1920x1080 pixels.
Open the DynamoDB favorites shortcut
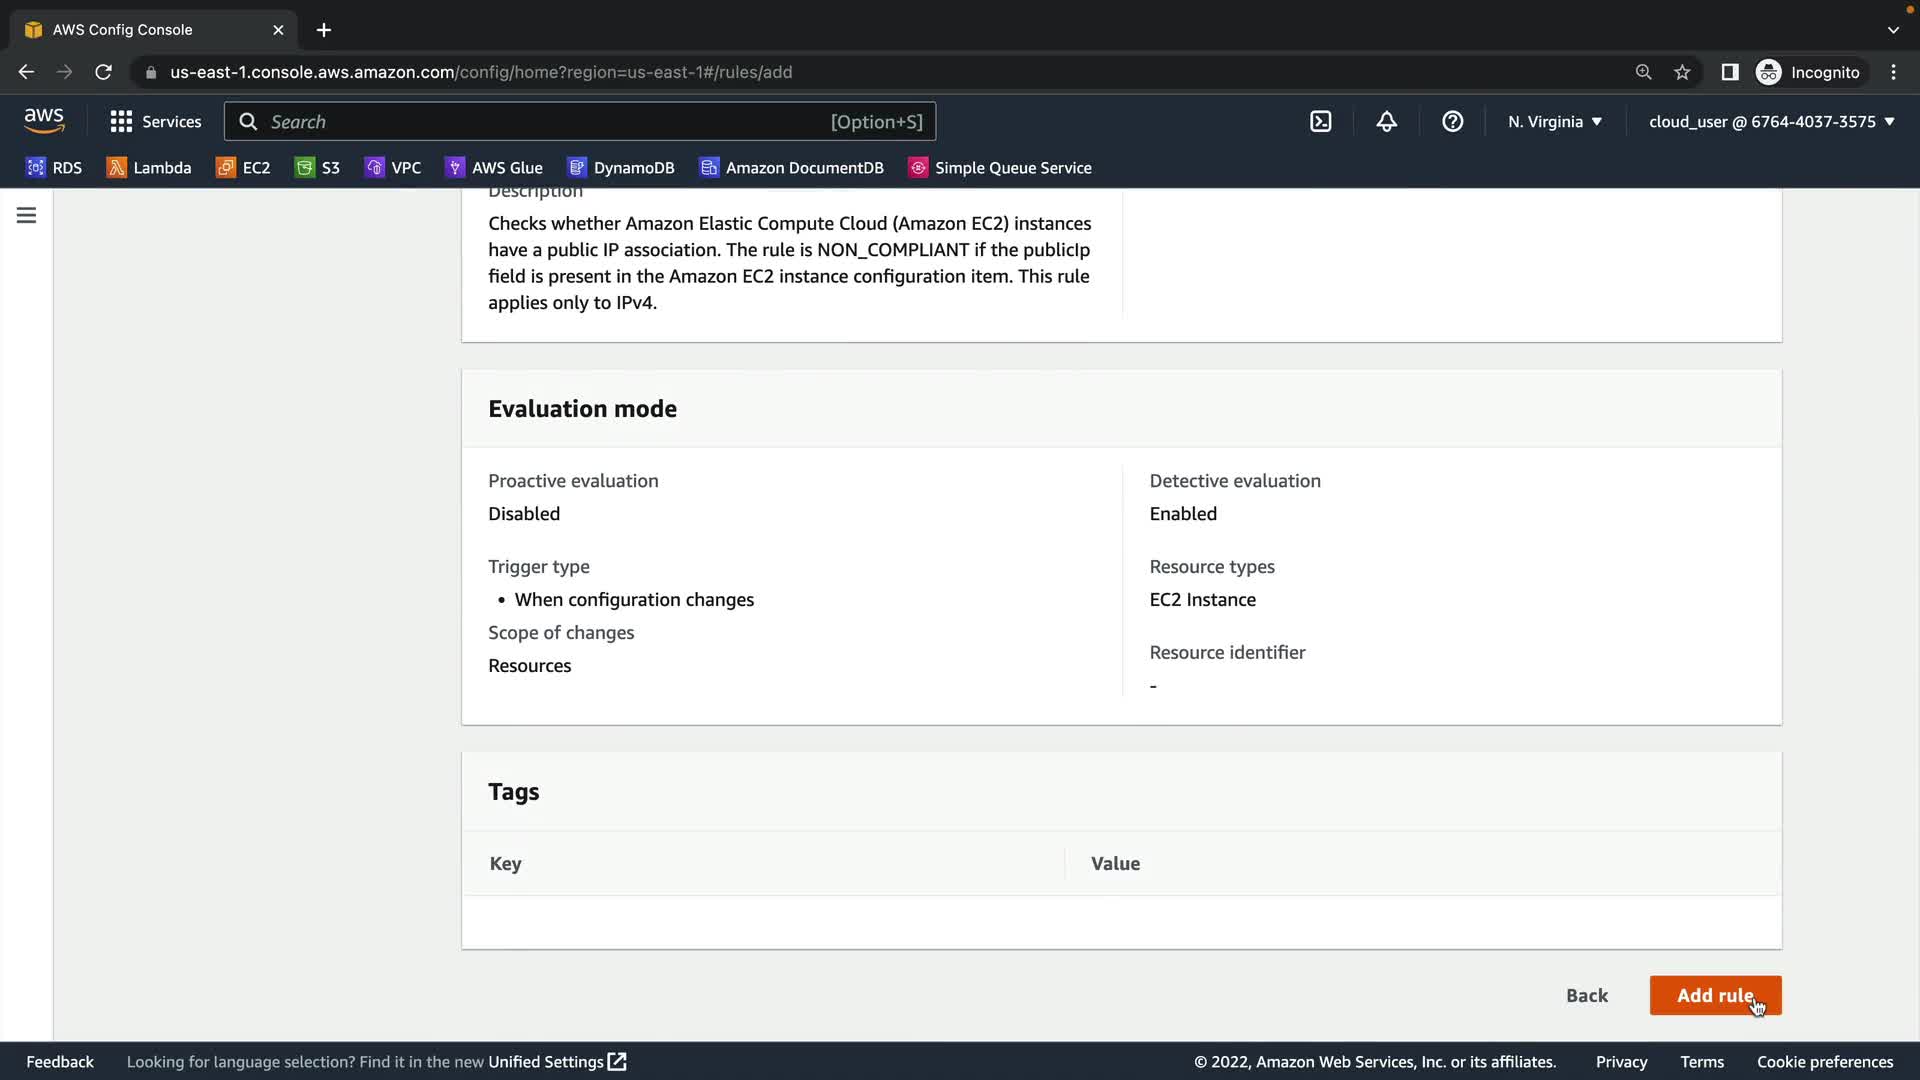click(x=621, y=168)
